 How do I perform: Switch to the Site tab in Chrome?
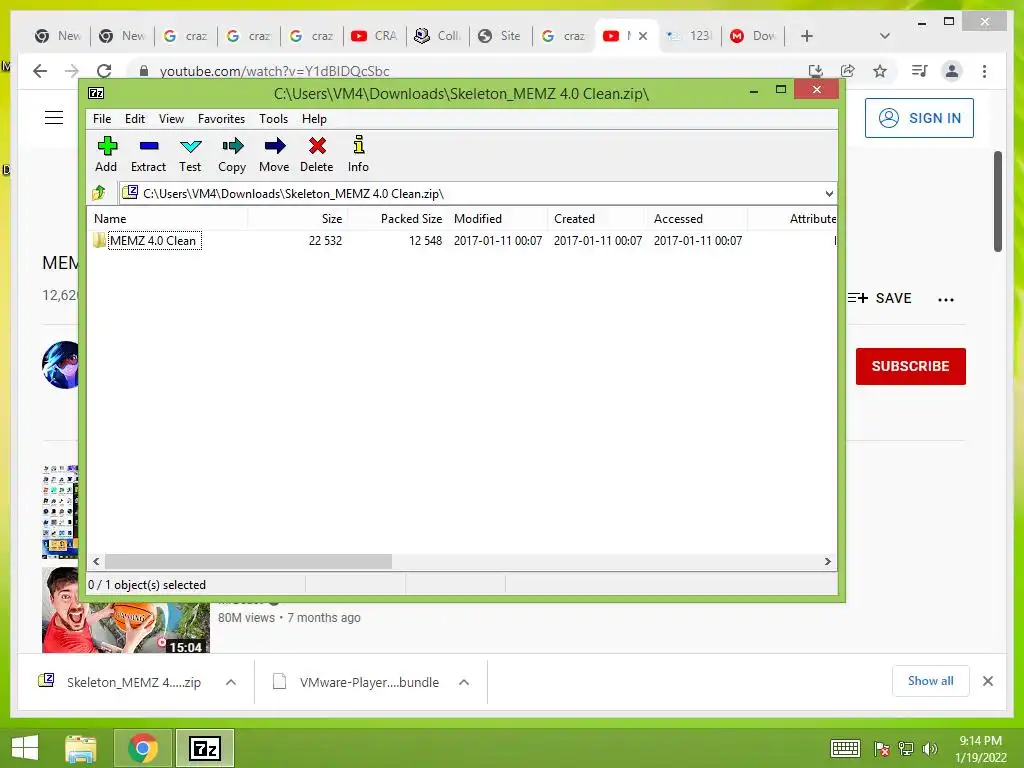(500, 36)
